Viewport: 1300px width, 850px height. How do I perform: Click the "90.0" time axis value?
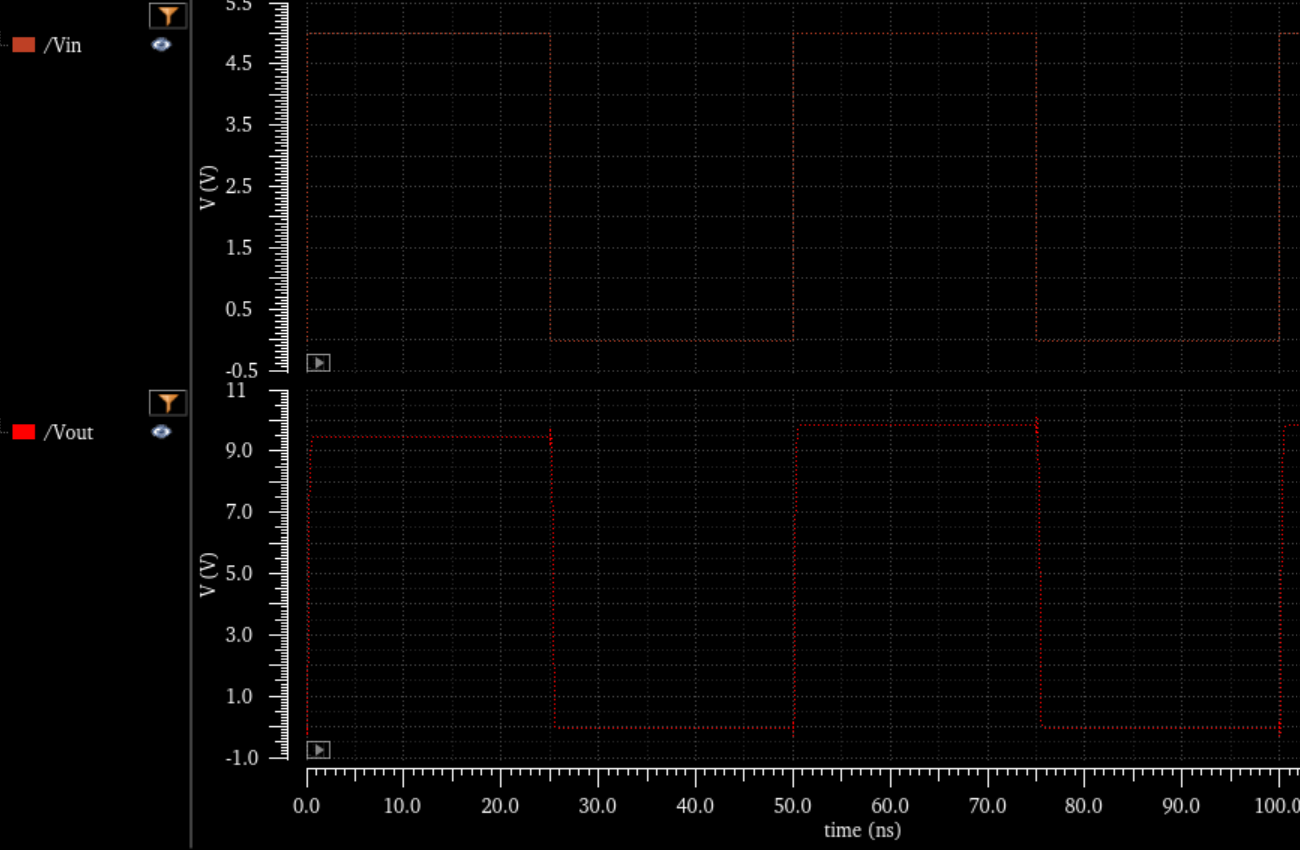[x=1181, y=806]
